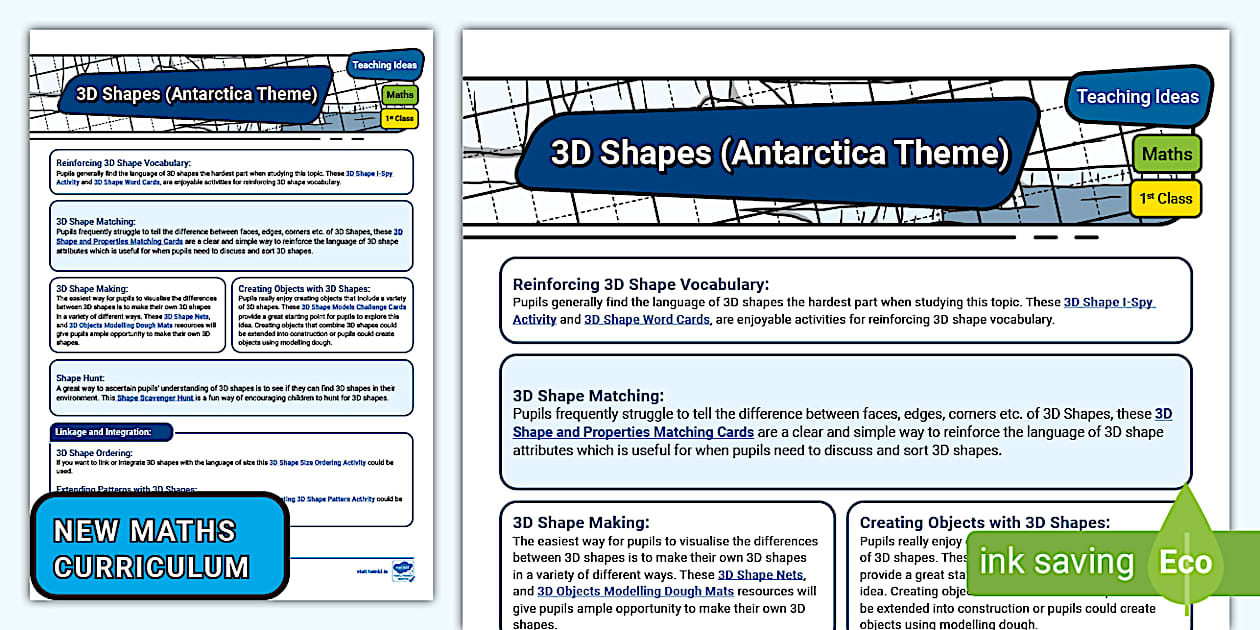Open the 3D Shape Word Cards link

tap(647, 320)
